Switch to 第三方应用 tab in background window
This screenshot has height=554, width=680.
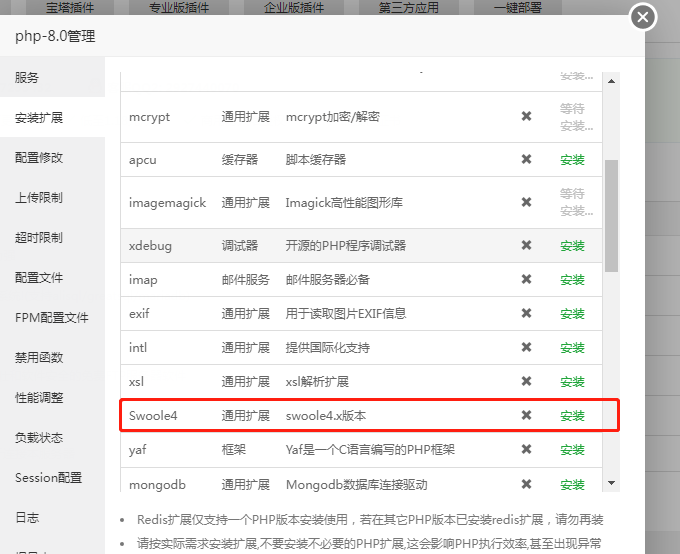click(x=409, y=7)
